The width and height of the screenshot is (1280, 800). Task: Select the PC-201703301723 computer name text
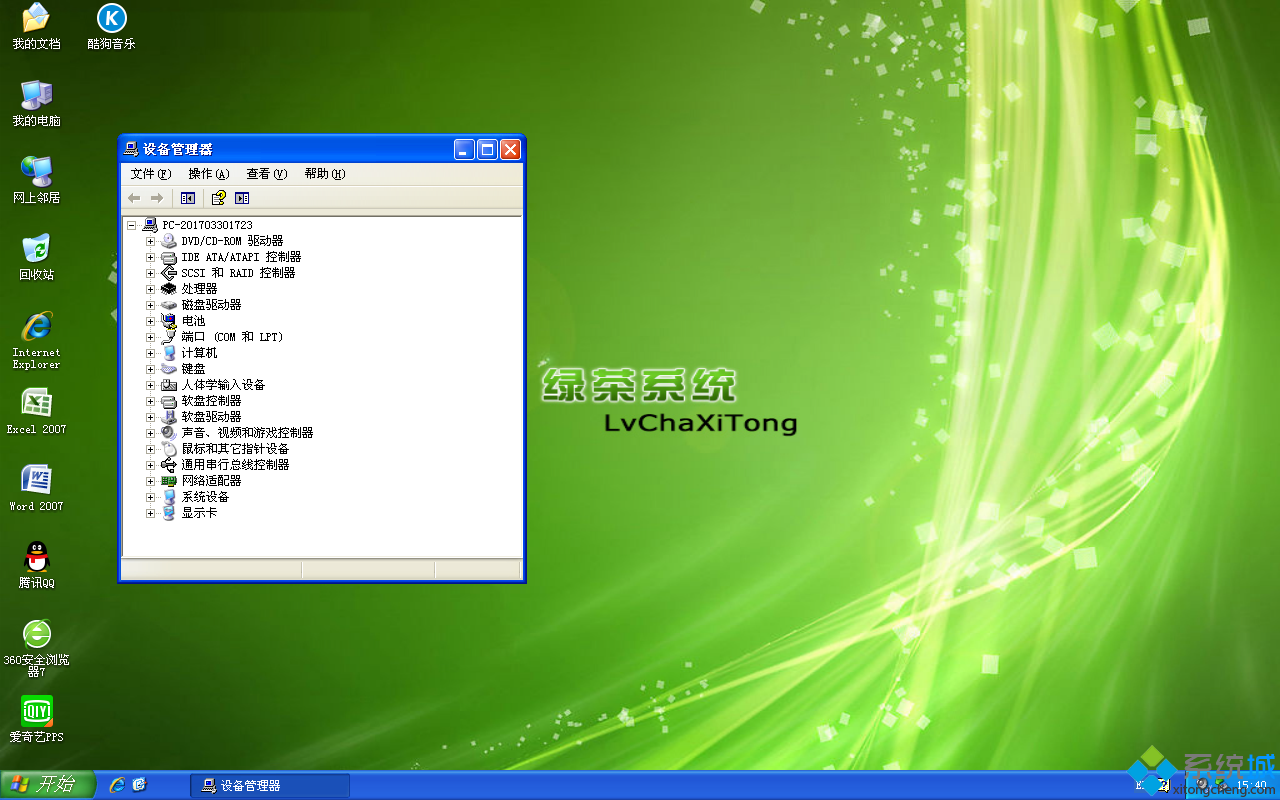pyautogui.click(x=207, y=225)
